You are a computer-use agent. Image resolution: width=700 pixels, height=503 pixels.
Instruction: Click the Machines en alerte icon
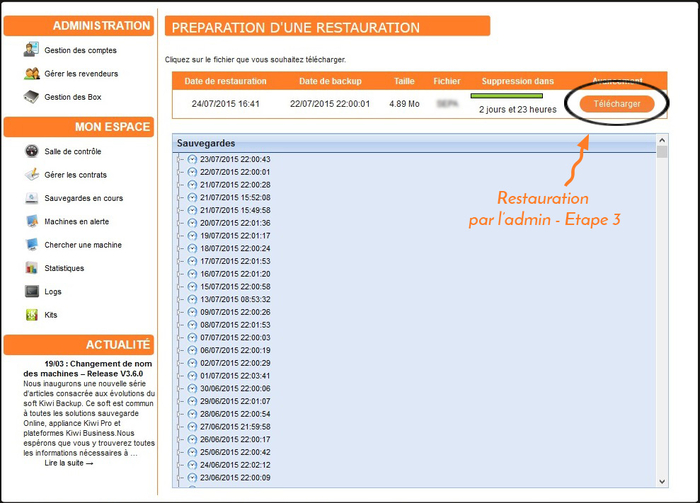[31, 222]
